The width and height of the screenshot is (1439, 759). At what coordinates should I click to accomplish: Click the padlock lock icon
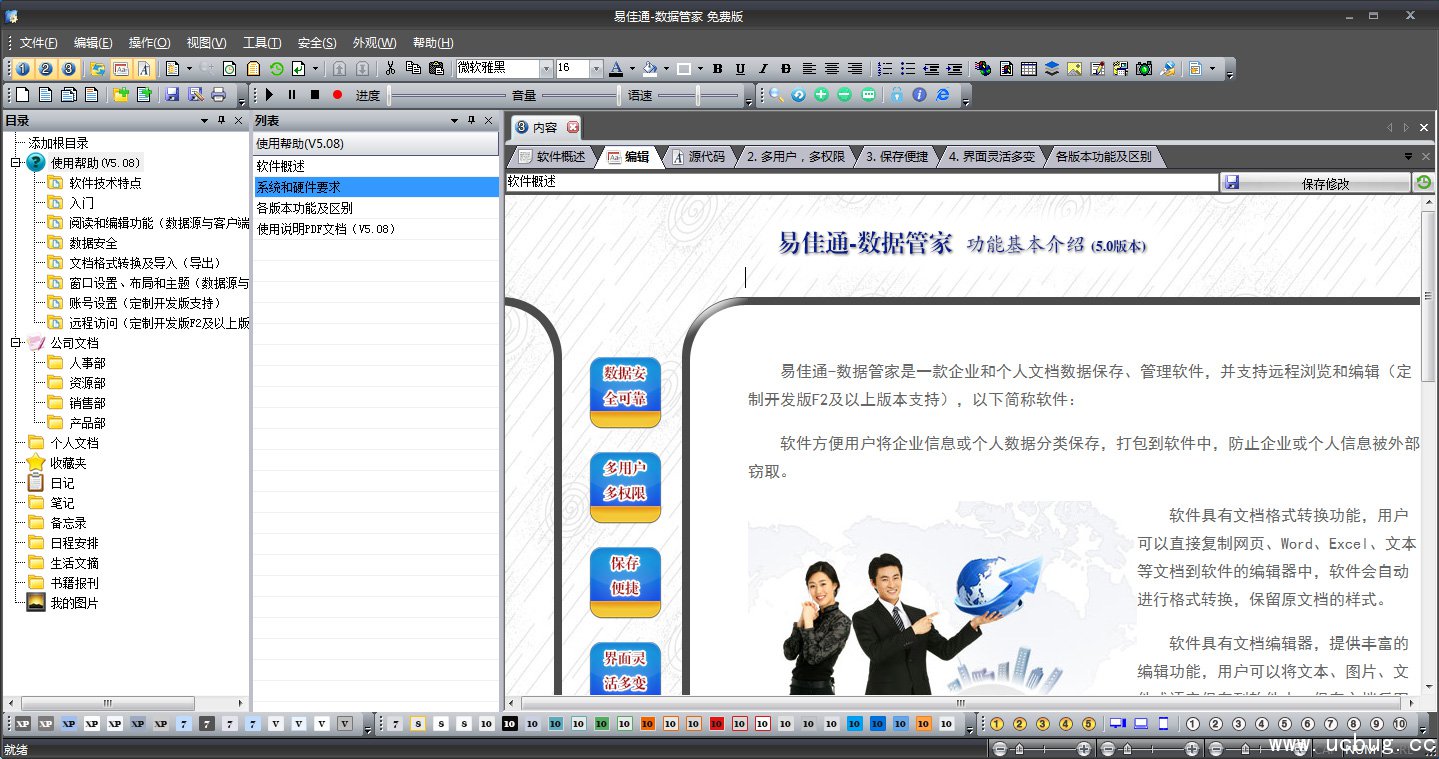coord(897,94)
